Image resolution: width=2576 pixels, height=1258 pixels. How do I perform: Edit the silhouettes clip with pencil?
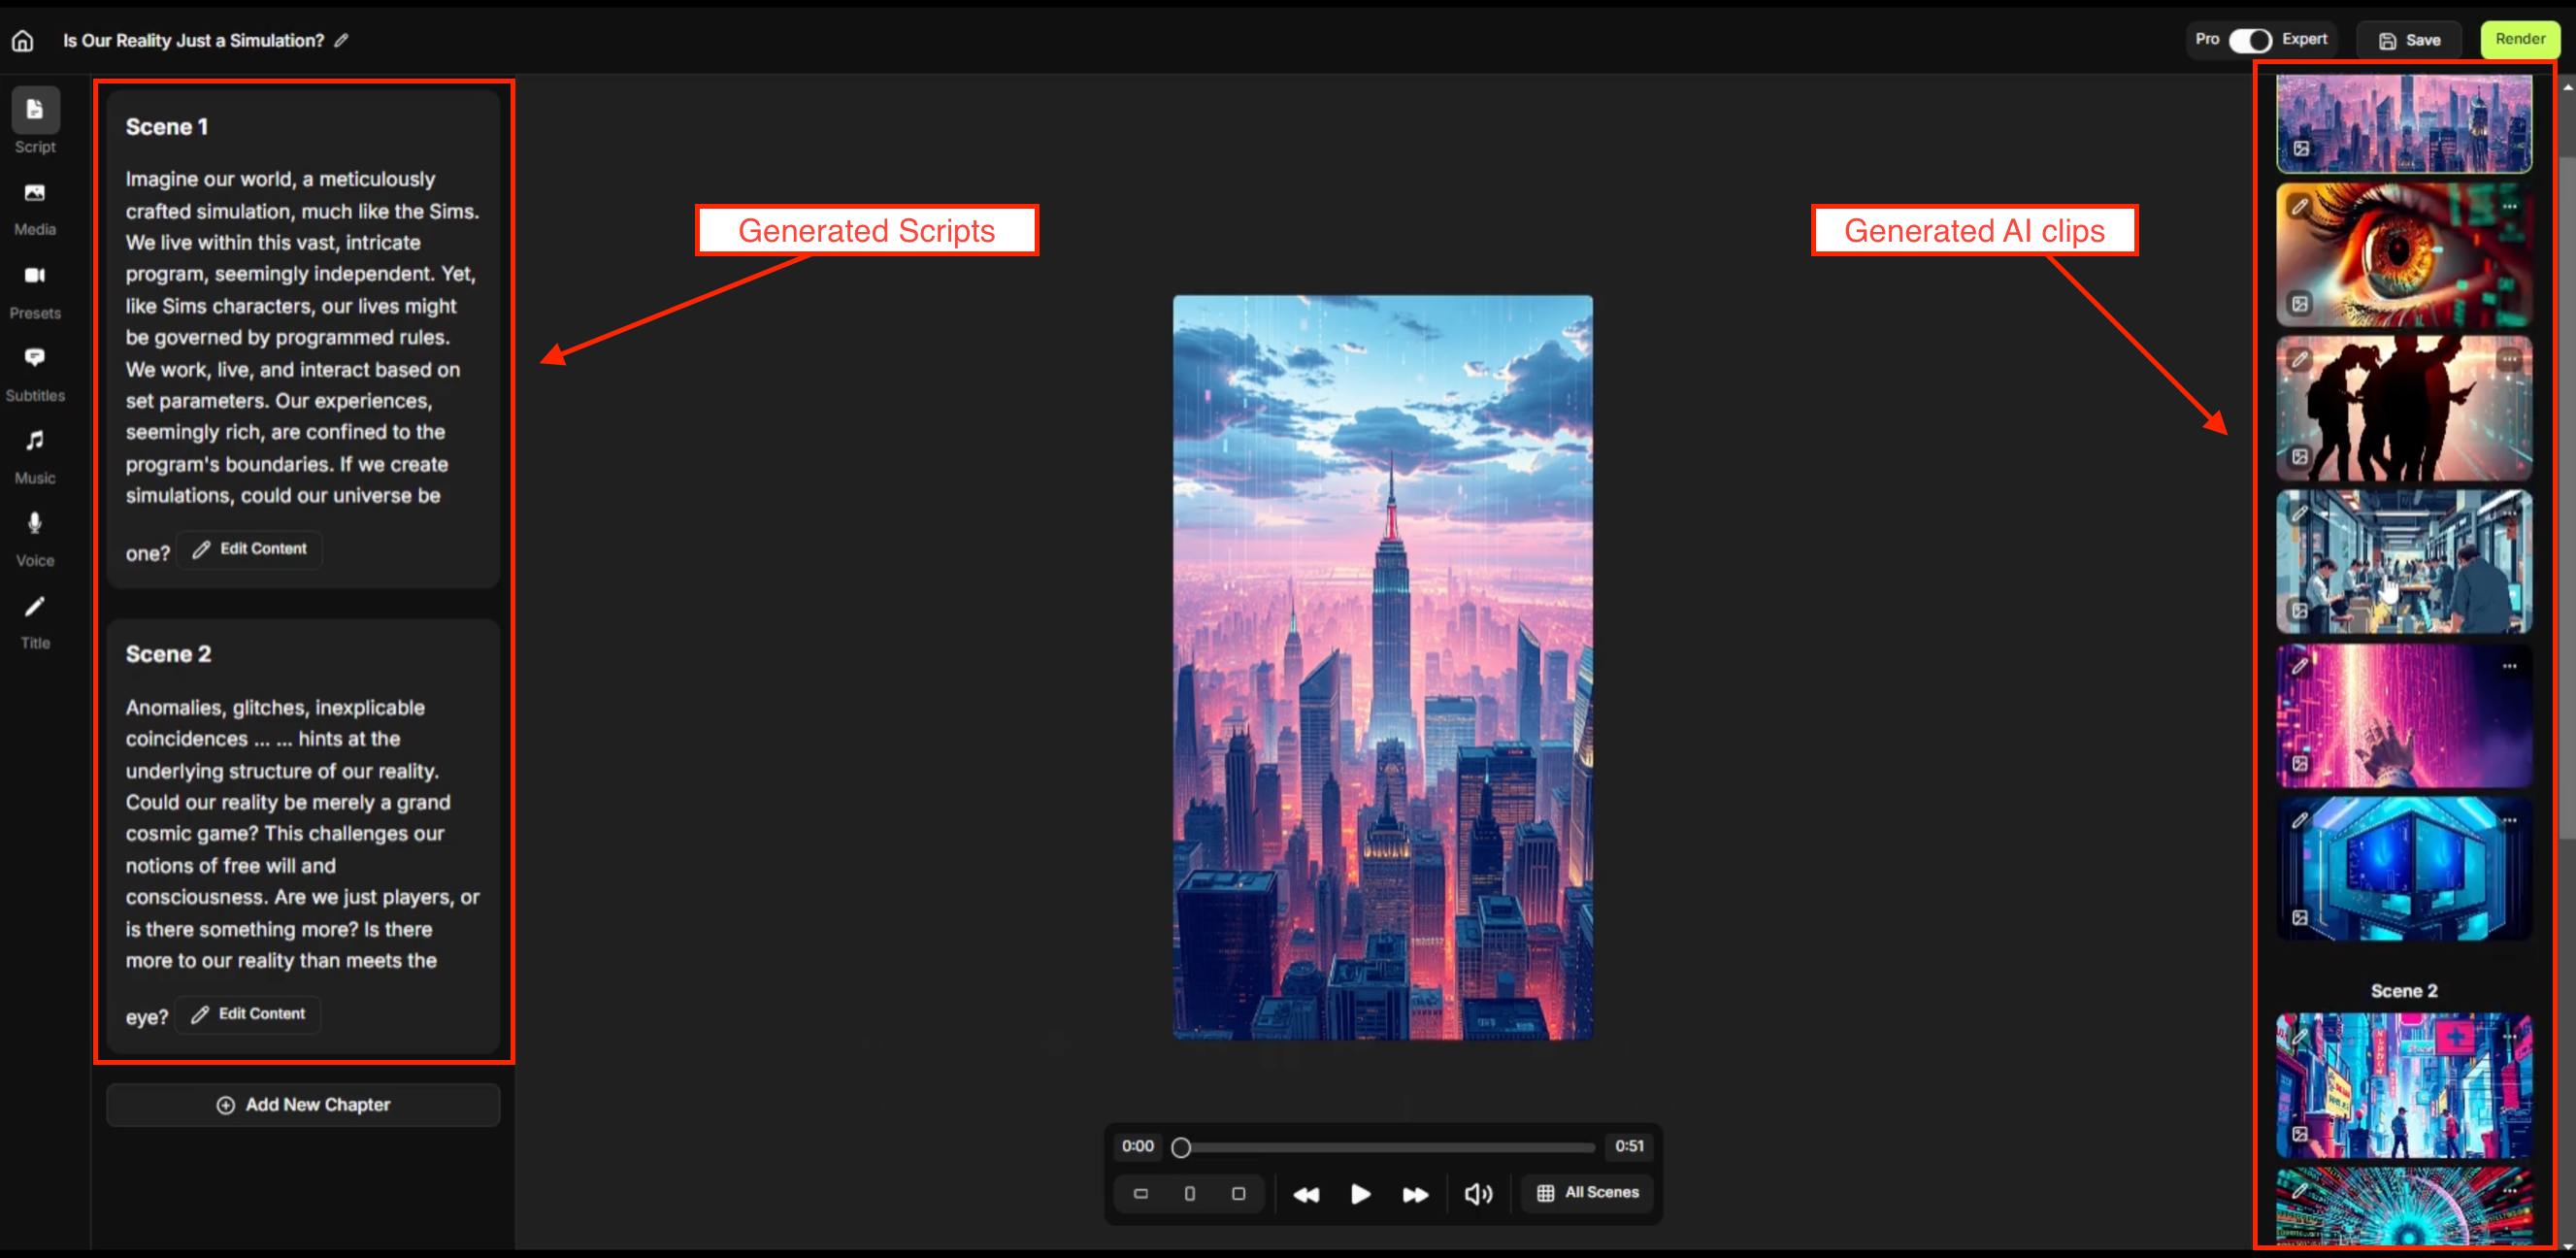click(x=2300, y=359)
